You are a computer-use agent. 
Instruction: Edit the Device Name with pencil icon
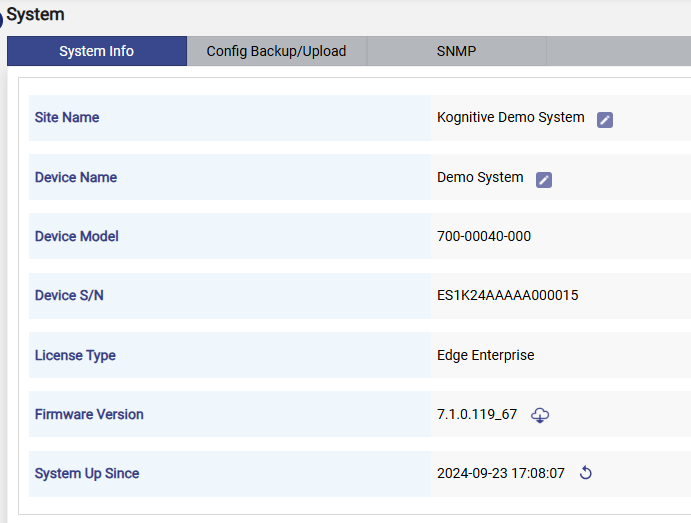[544, 179]
